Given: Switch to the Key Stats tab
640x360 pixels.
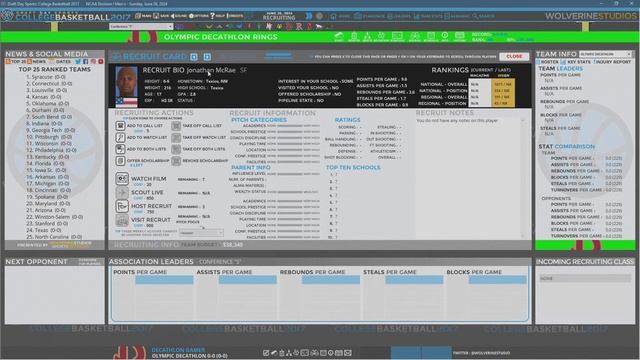Looking at the screenshot, I should point(576,62).
